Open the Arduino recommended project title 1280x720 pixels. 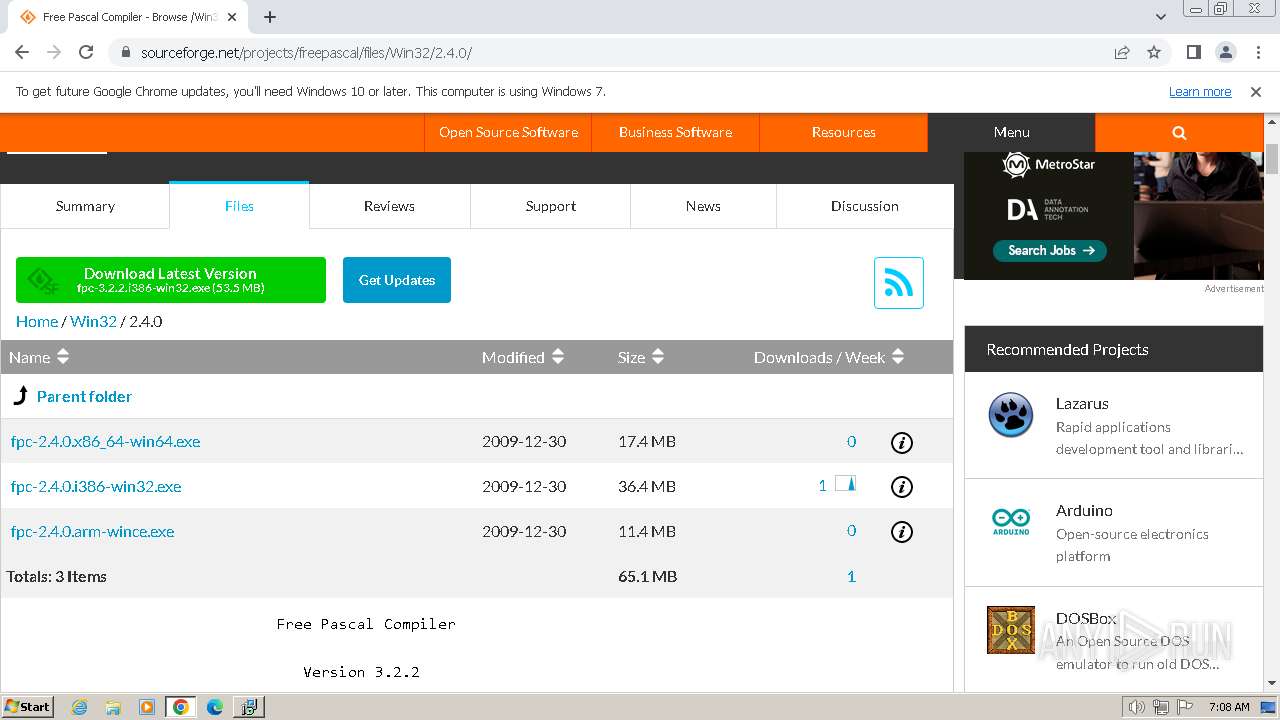pos(1084,510)
